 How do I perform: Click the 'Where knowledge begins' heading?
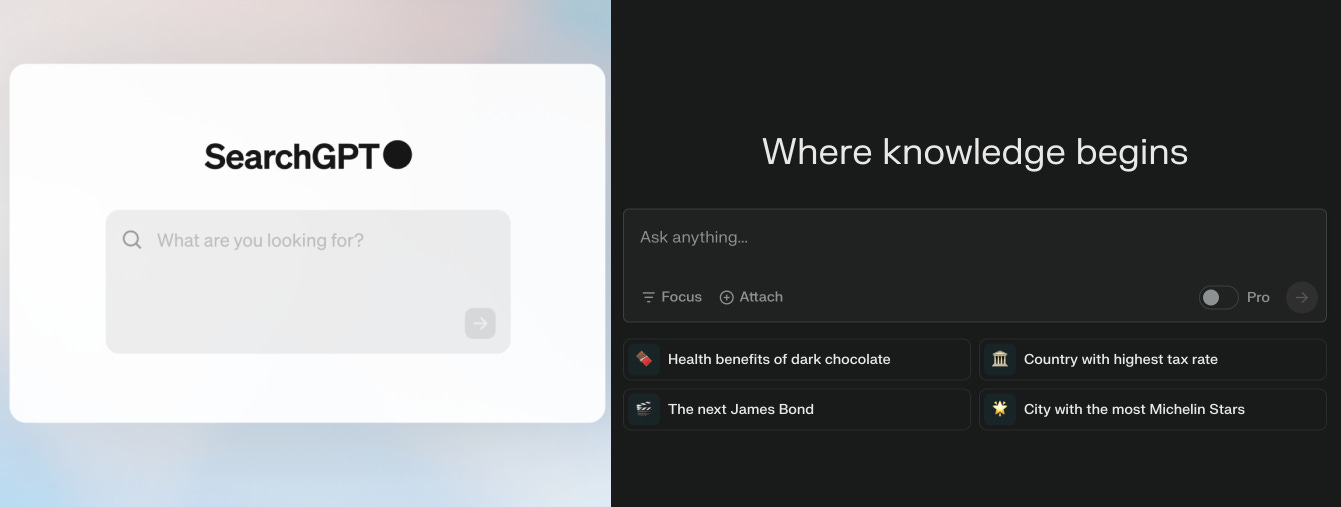click(x=975, y=152)
